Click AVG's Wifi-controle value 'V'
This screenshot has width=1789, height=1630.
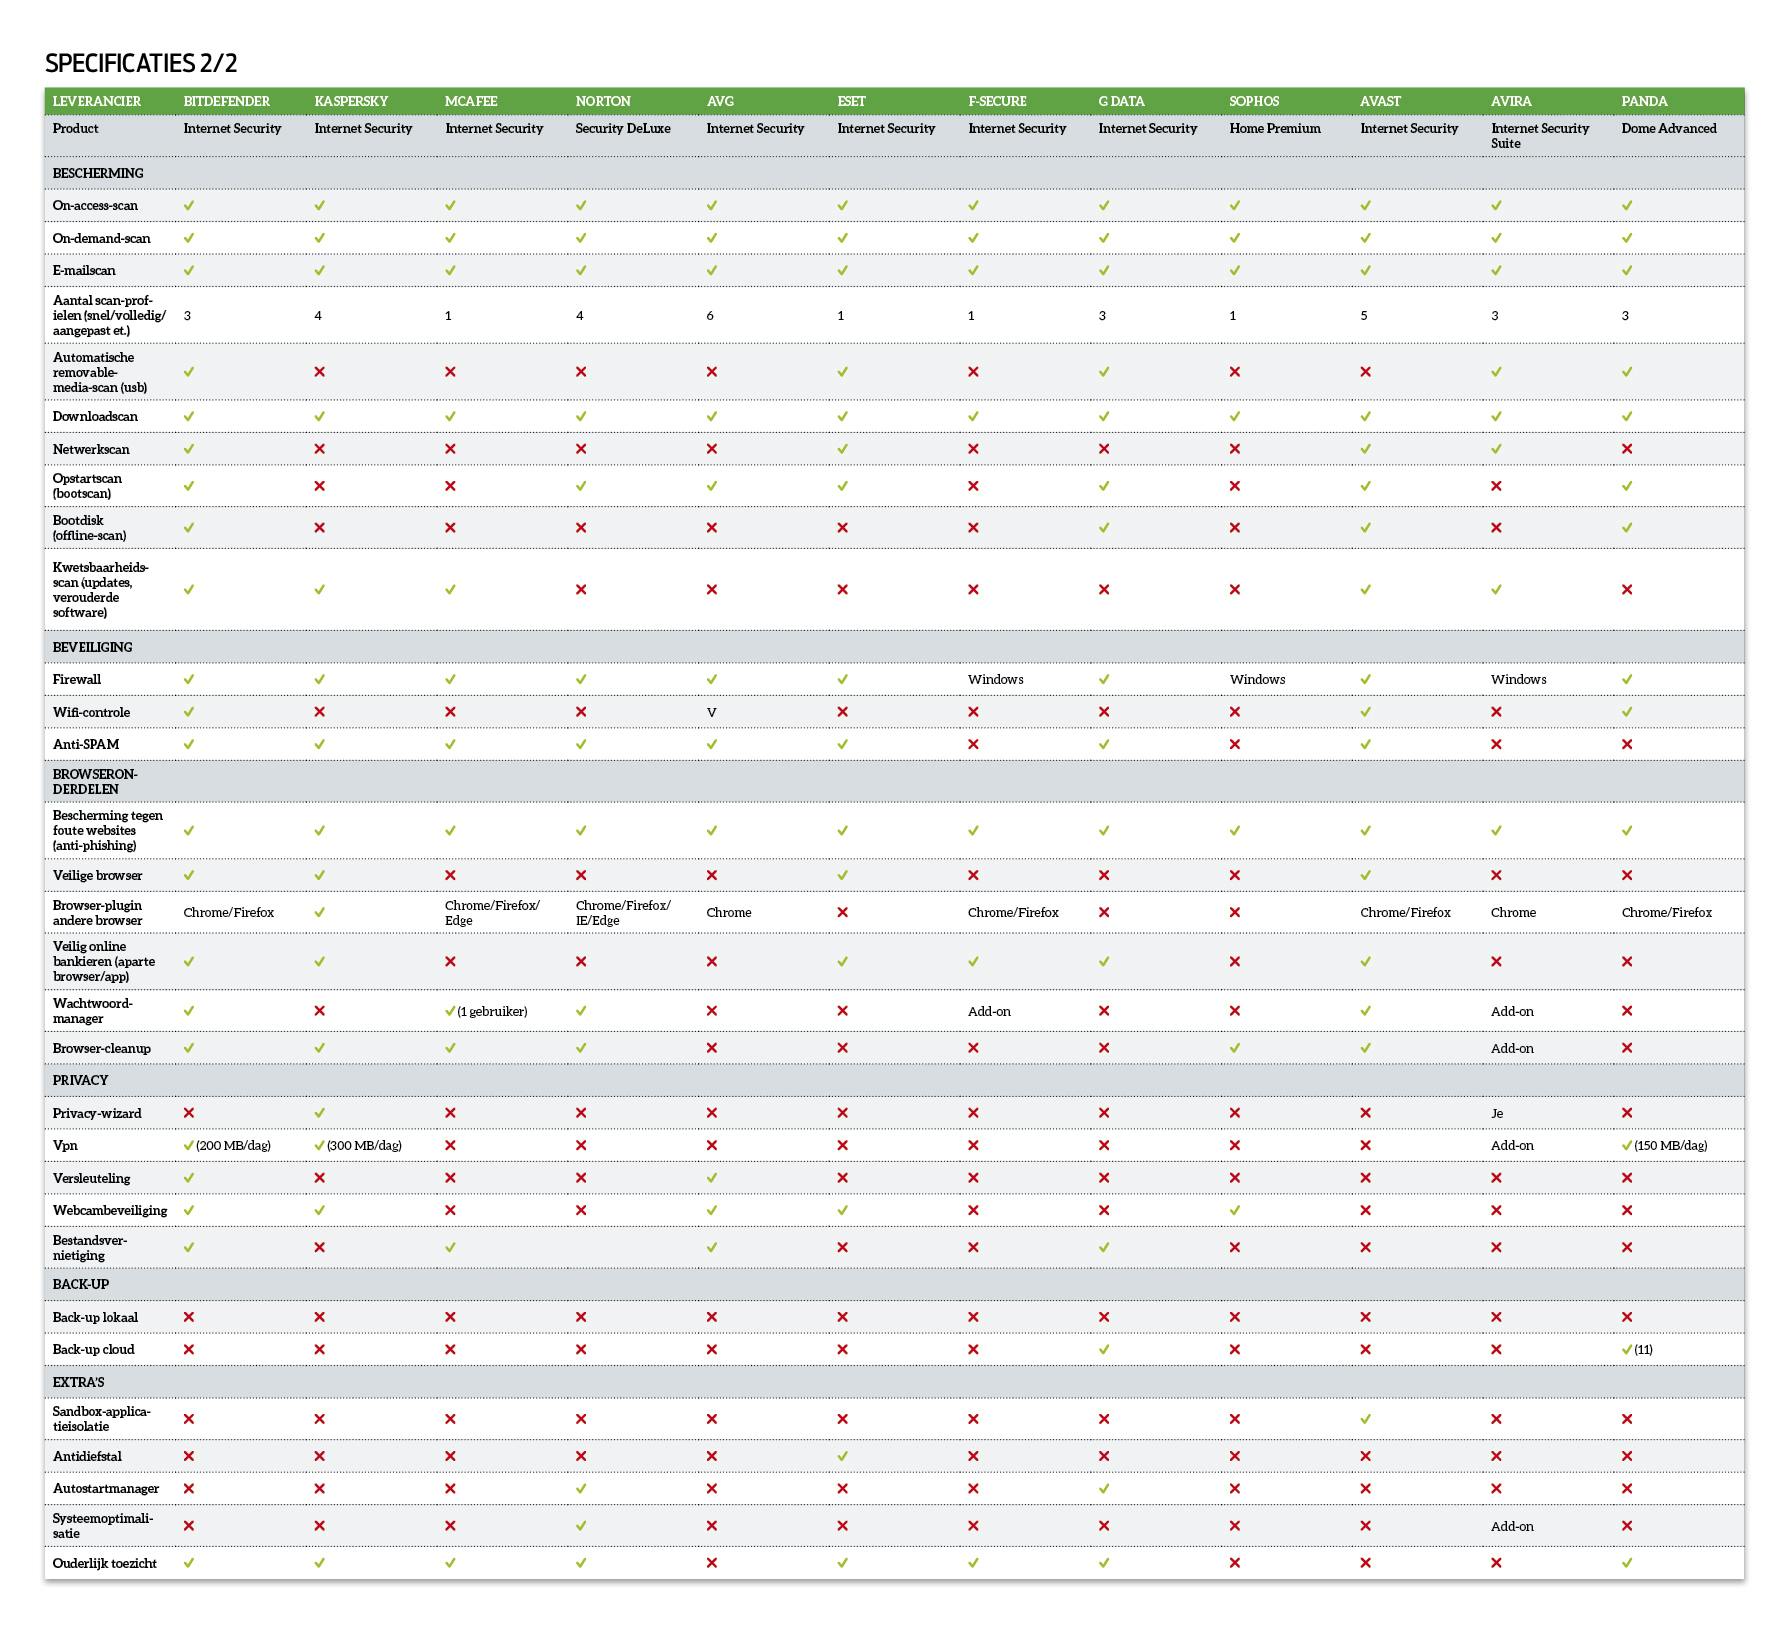coord(711,712)
